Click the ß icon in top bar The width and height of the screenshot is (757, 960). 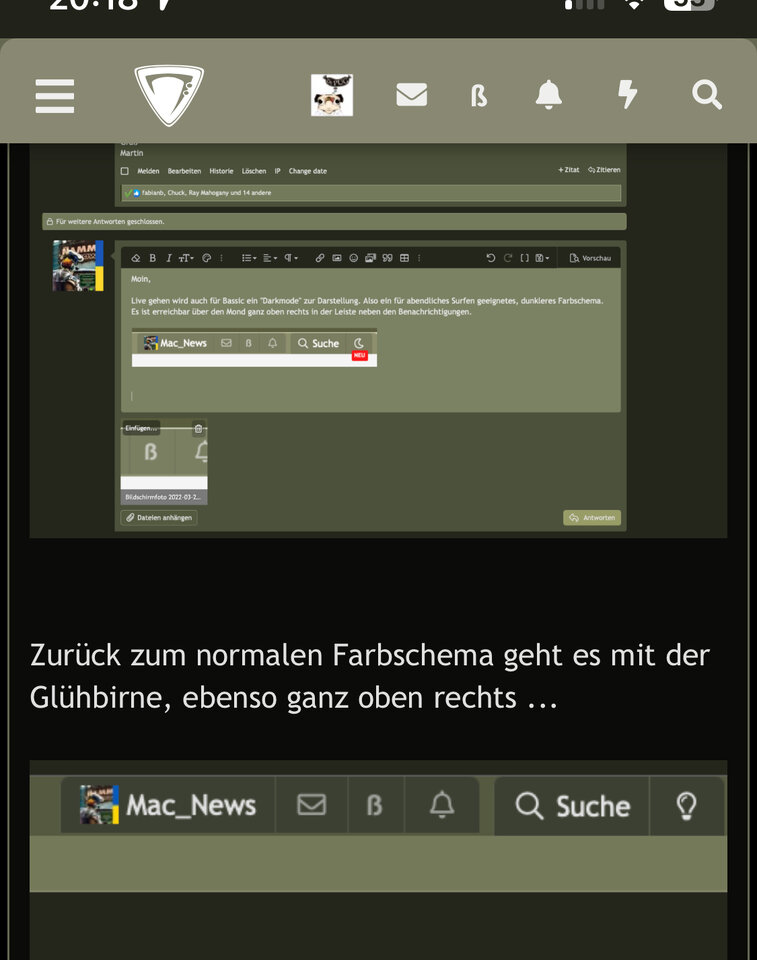coord(479,96)
